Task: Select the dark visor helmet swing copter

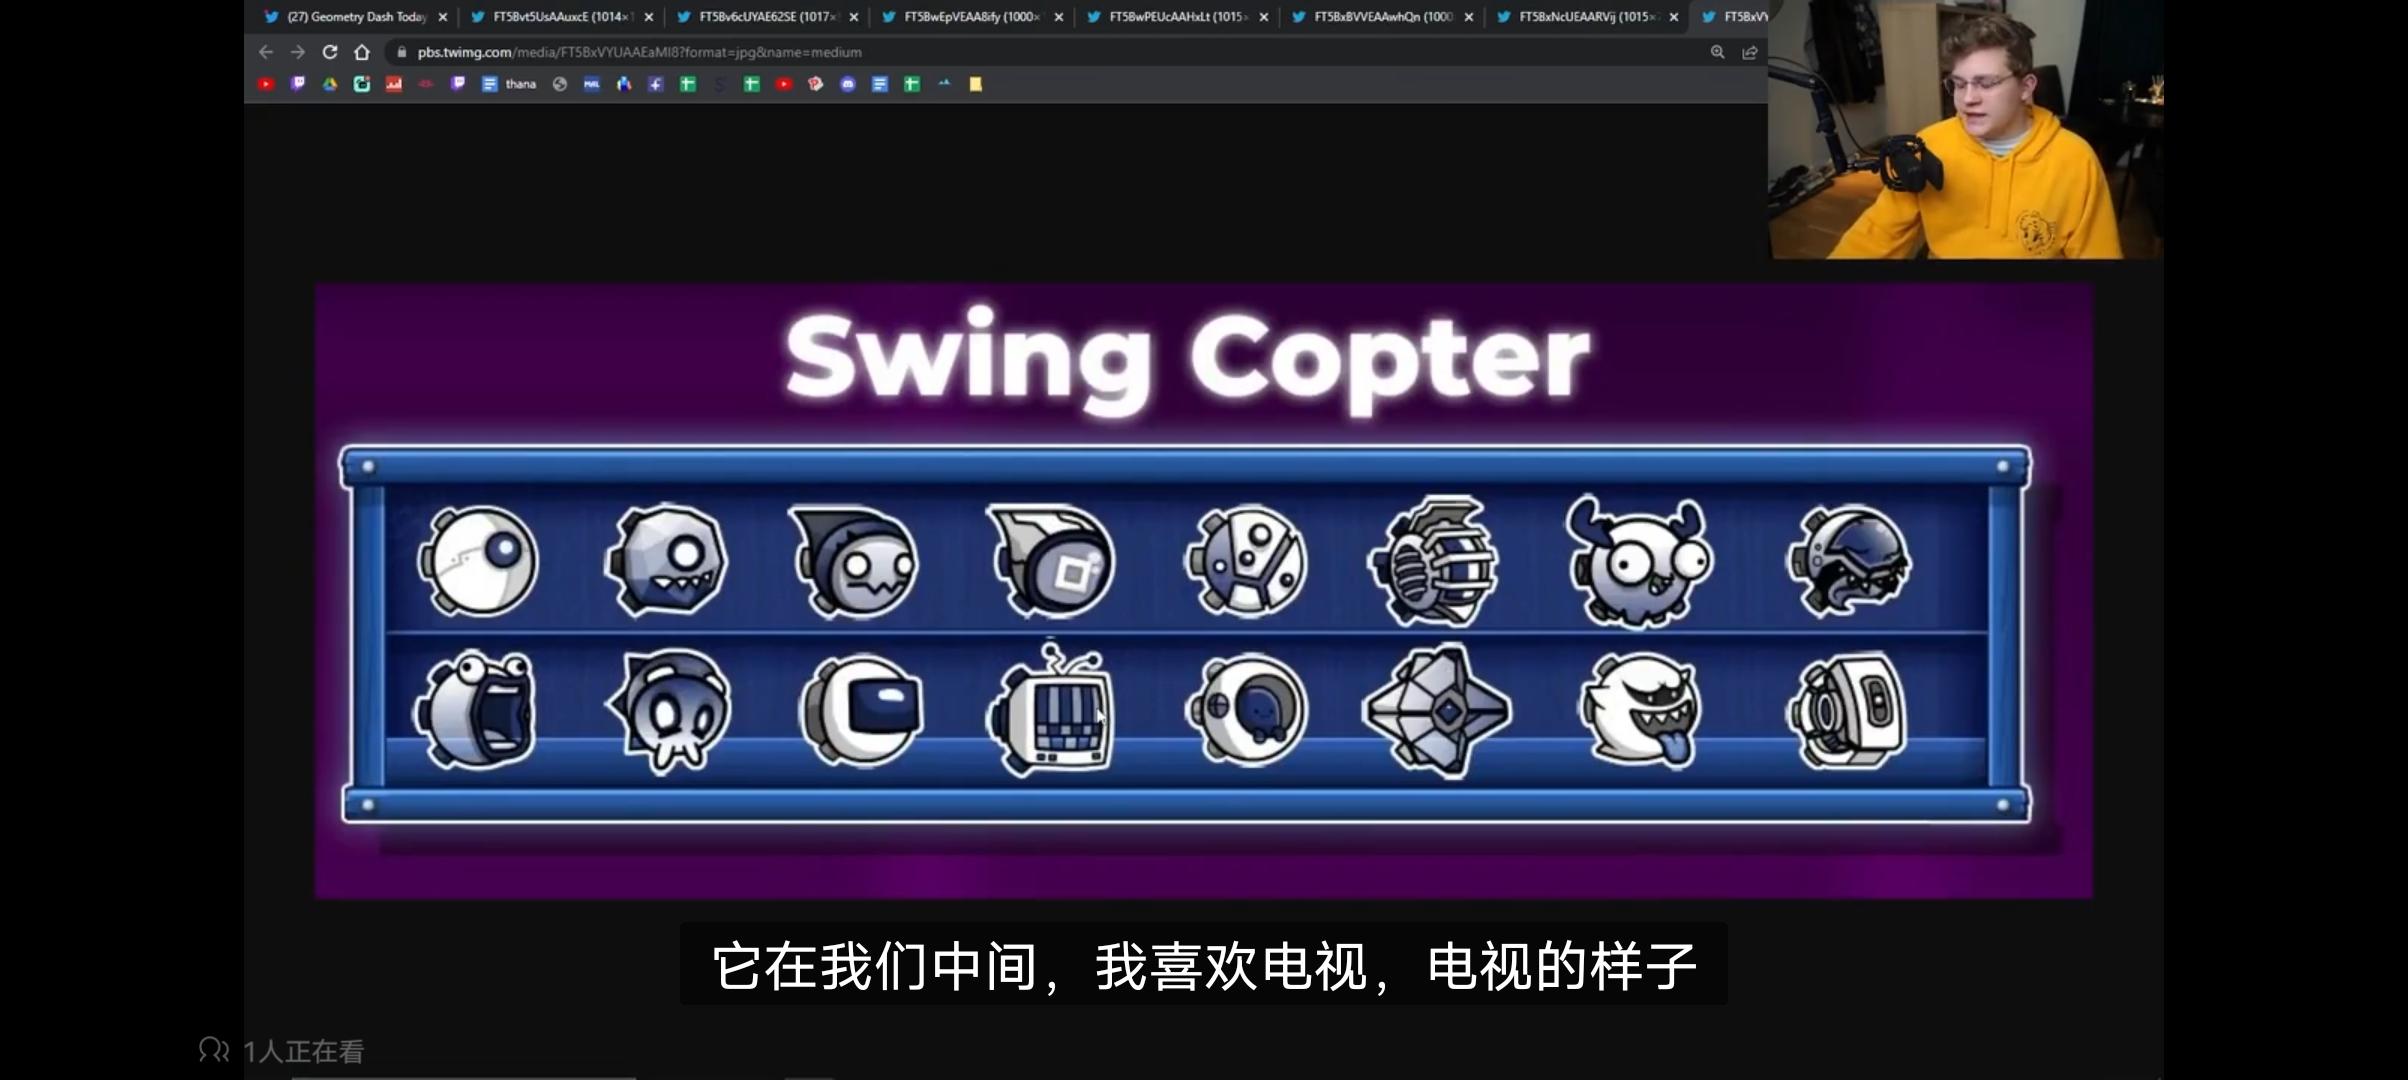Action: [x=1850, y=560]
